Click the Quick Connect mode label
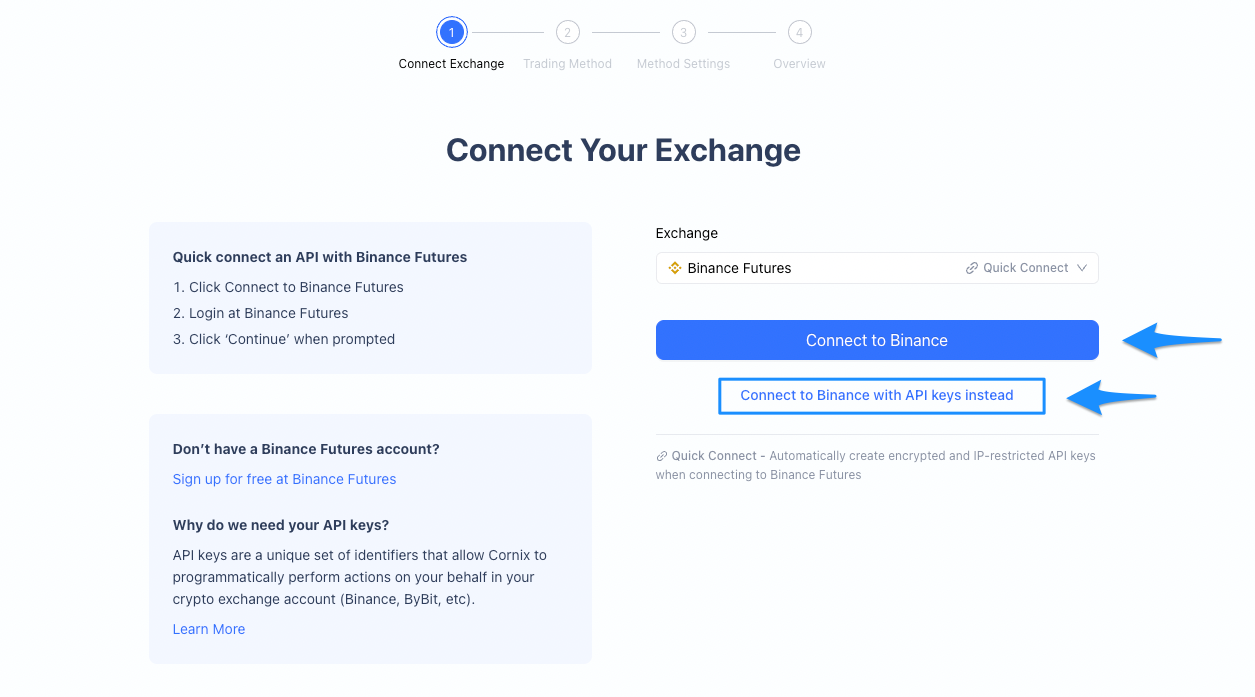This screenshot has height=697, width=1255. (1025, 268)
